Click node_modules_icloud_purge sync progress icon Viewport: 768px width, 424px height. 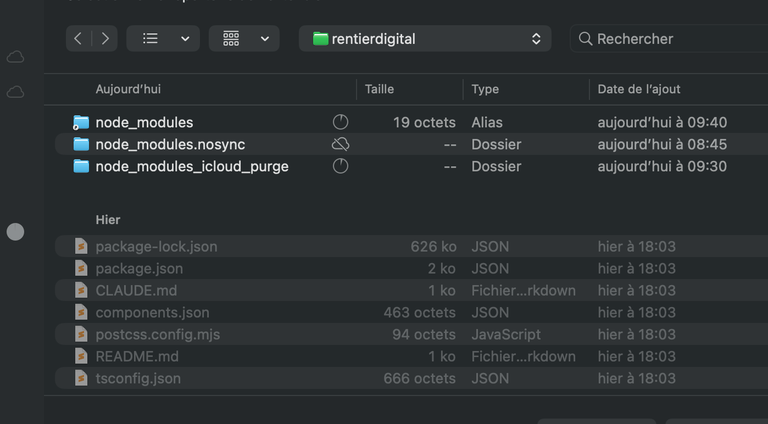pyautogui.click(x=340, y=166)
